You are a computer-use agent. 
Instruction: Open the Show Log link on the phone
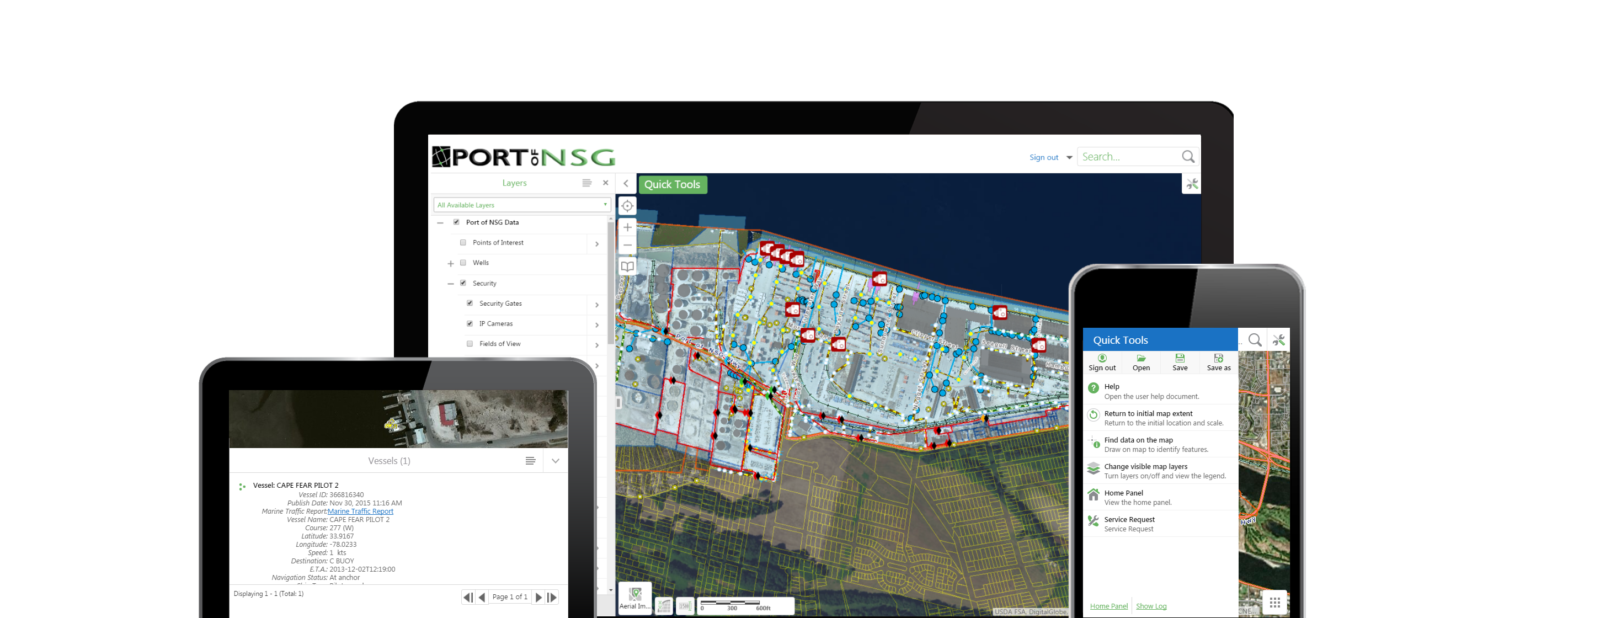1151,606
